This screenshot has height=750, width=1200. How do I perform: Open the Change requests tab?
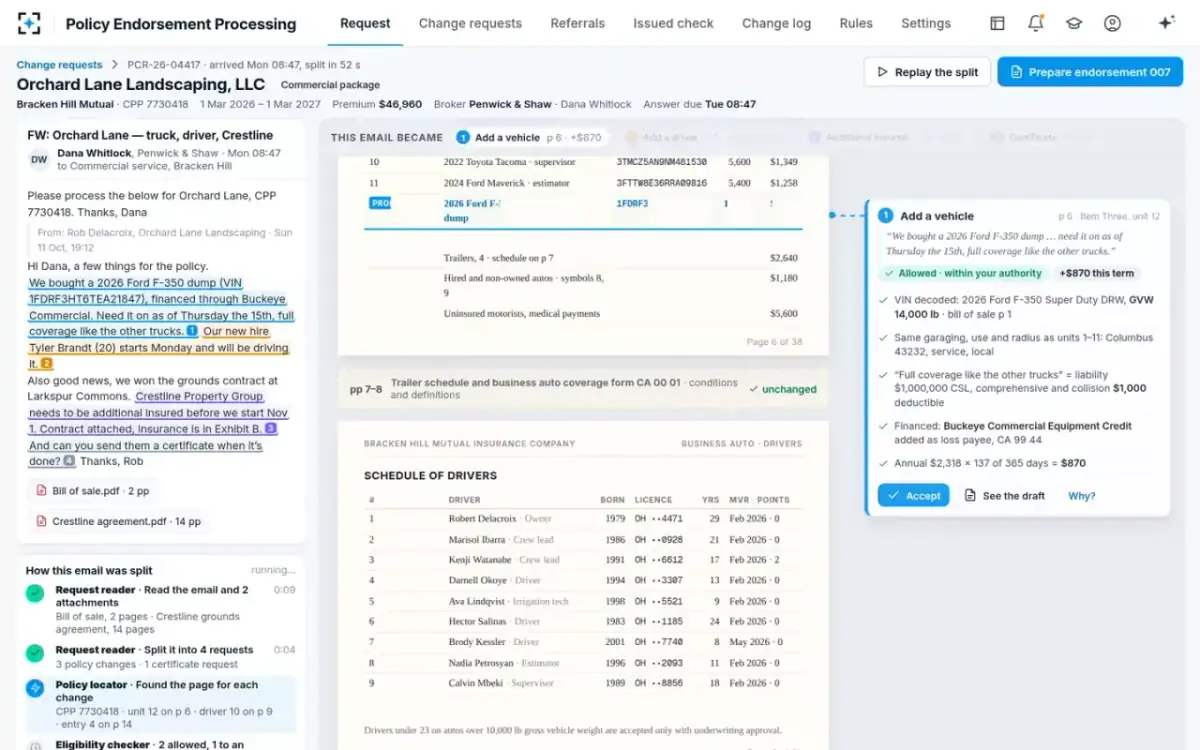(470, 23)
